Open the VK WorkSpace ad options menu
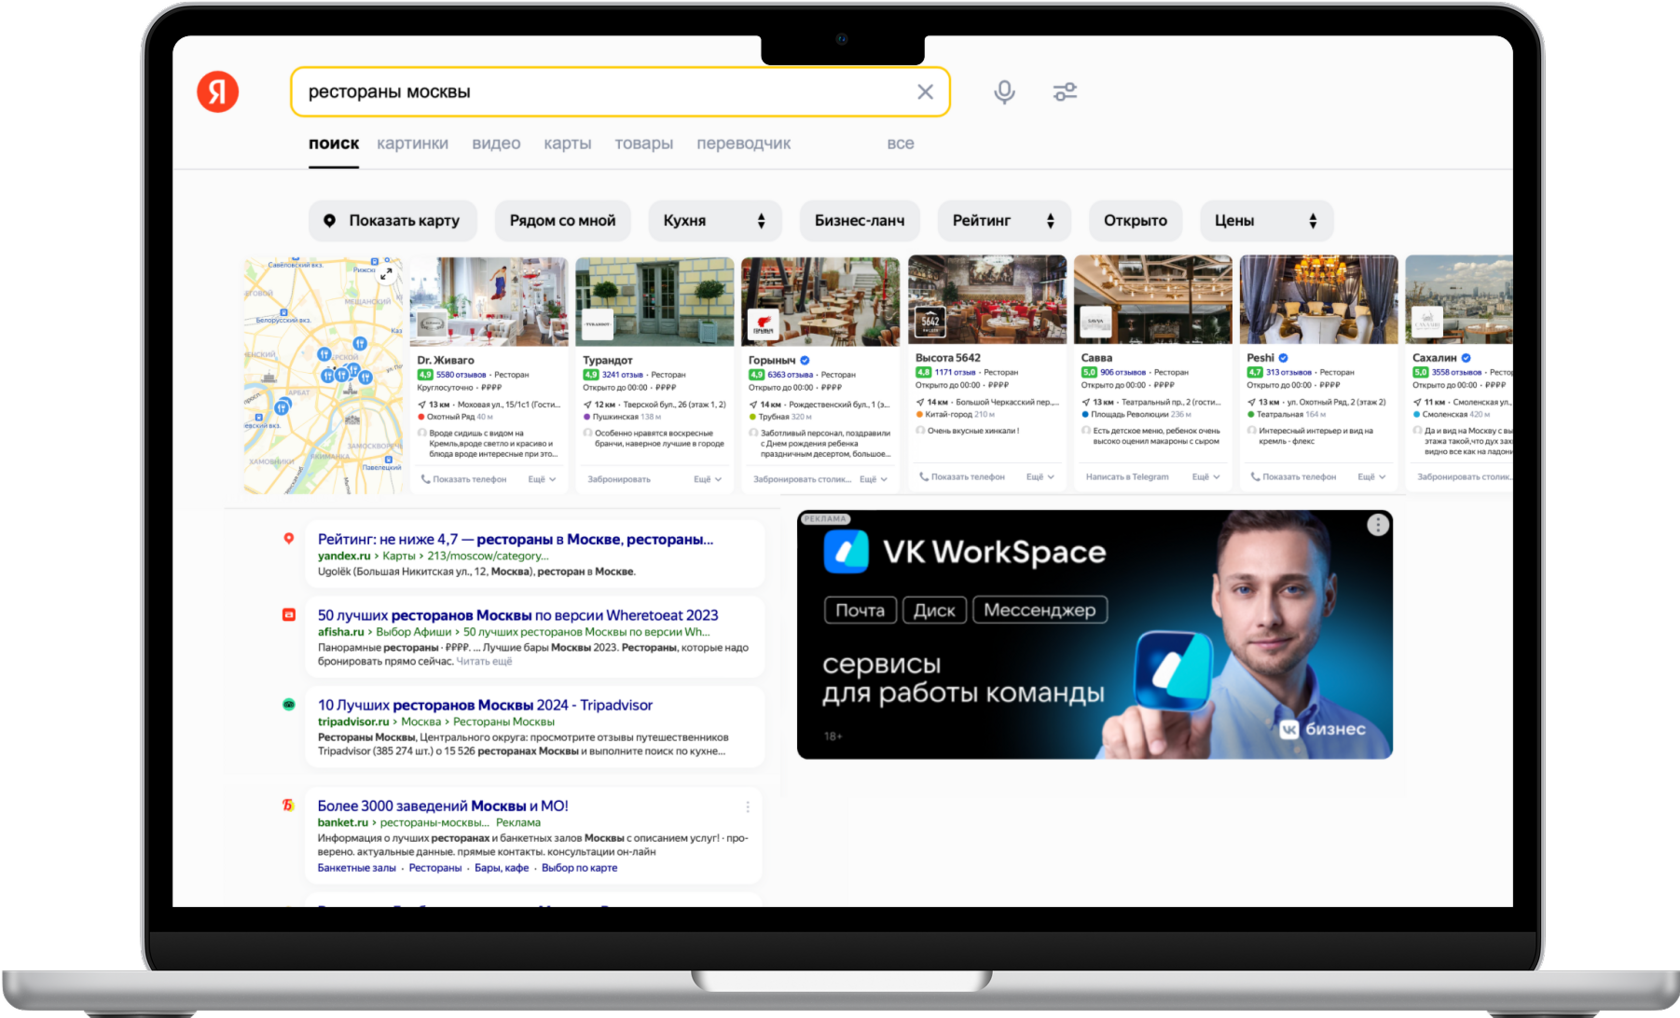This screenshot has width=1680, height=1018. click(1377, 525)
